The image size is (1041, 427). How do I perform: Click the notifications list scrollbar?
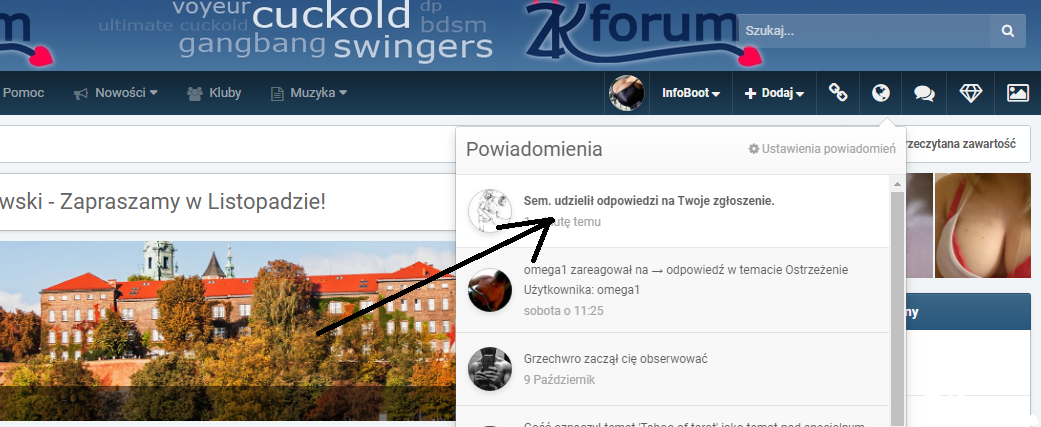[x=897, y=302]
